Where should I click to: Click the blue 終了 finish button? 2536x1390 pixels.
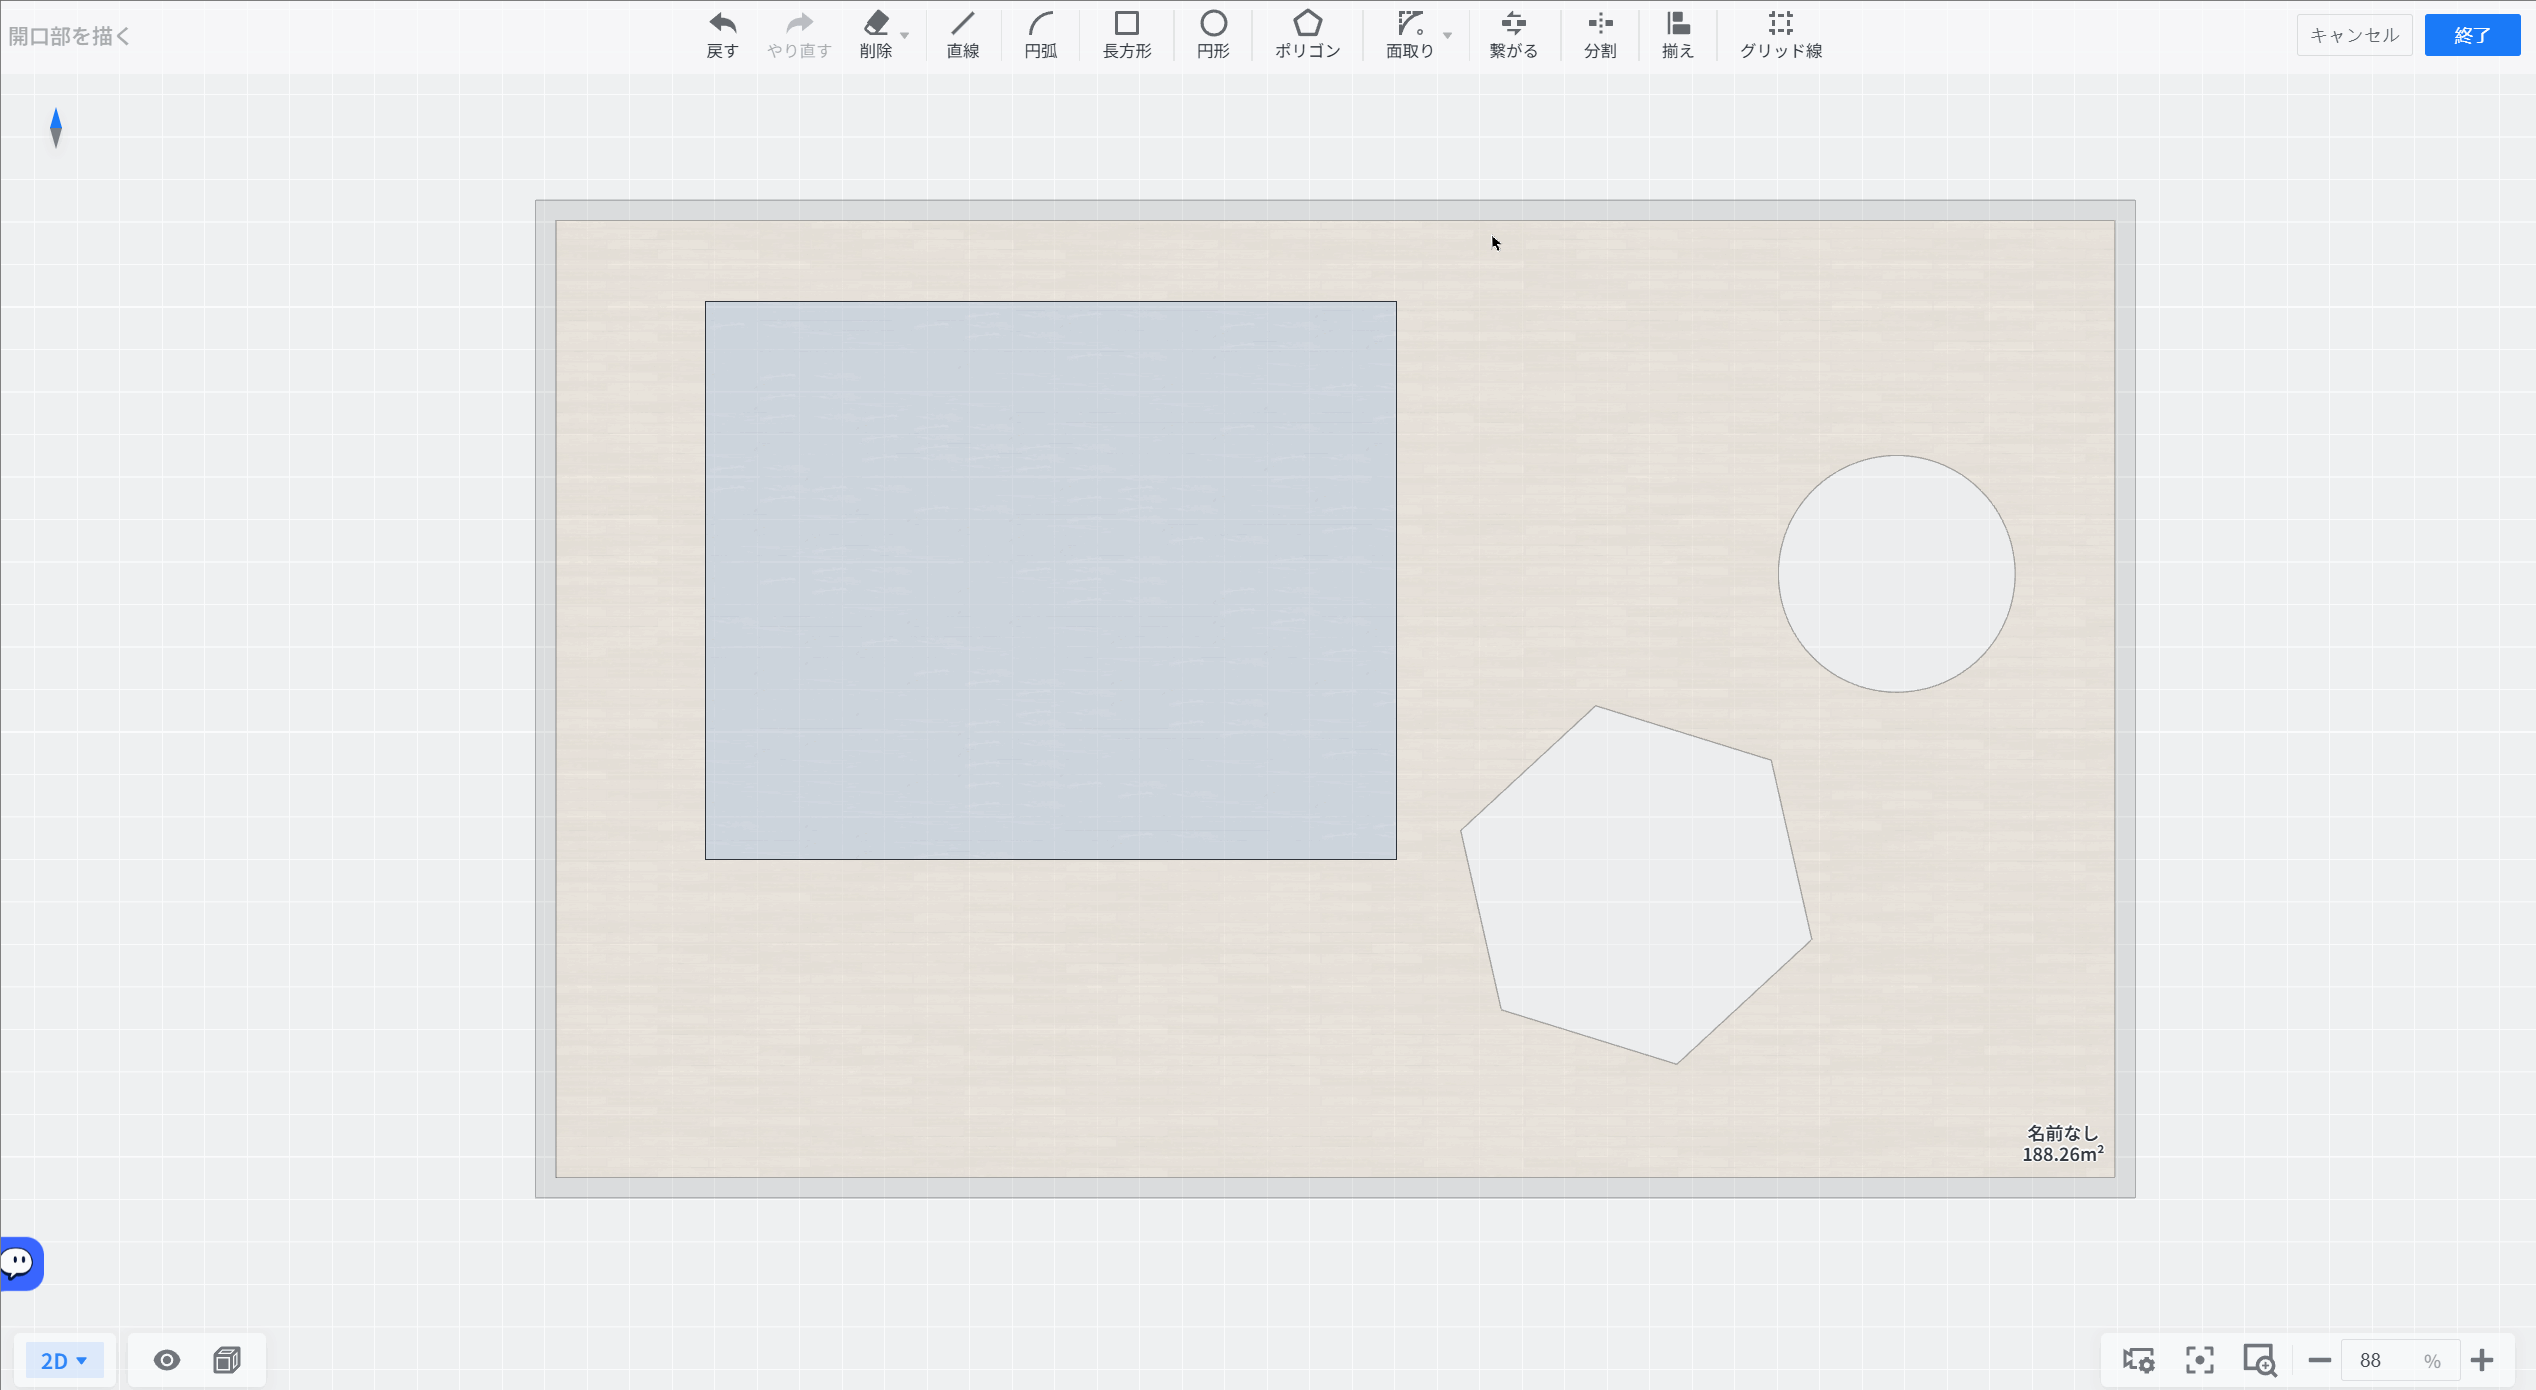(2472, 36)
